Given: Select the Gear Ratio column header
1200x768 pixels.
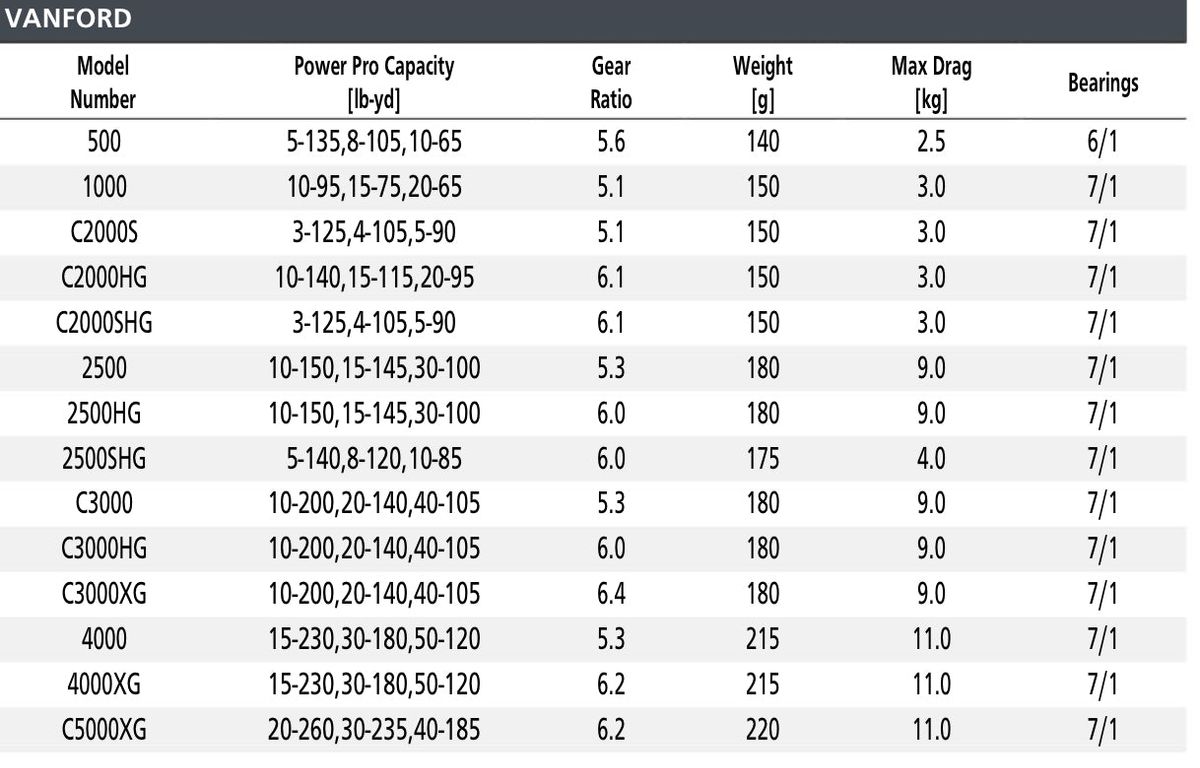Looking at the screenshot, I should pyautogui.click(x=611, y=82).
